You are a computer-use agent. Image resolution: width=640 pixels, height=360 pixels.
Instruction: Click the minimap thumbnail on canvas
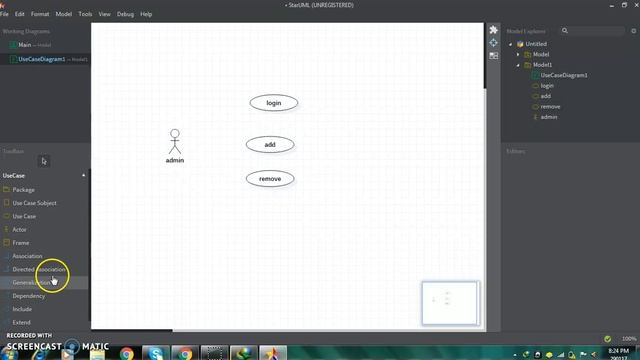click(450, 303)
